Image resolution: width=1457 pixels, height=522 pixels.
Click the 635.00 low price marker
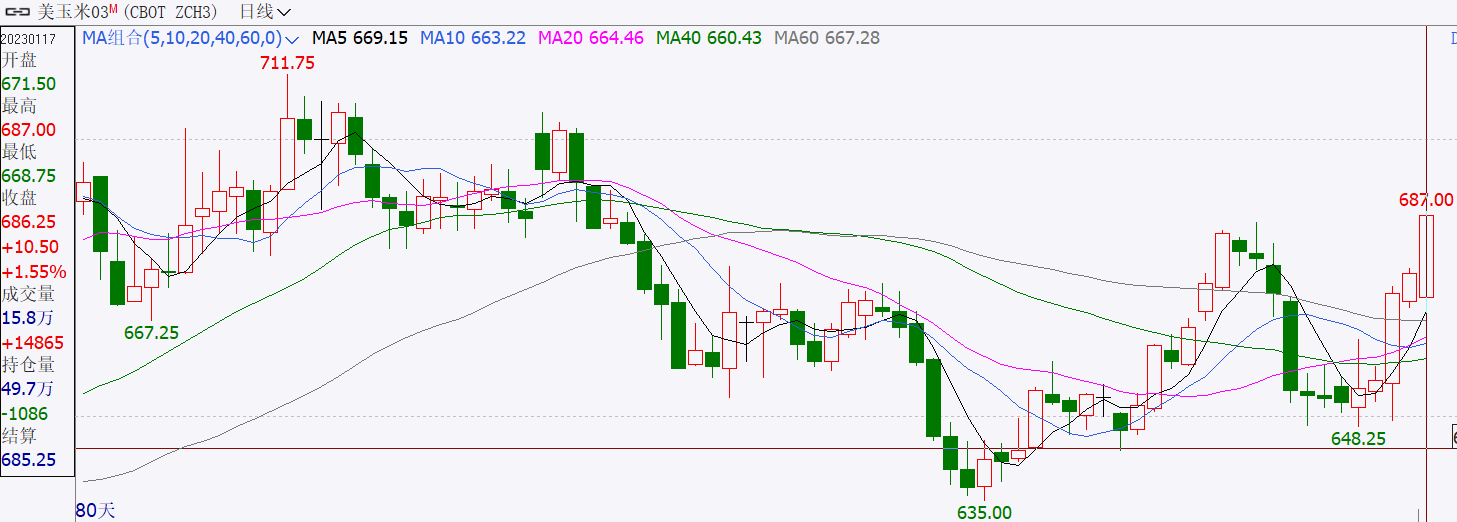pos(984,512)
